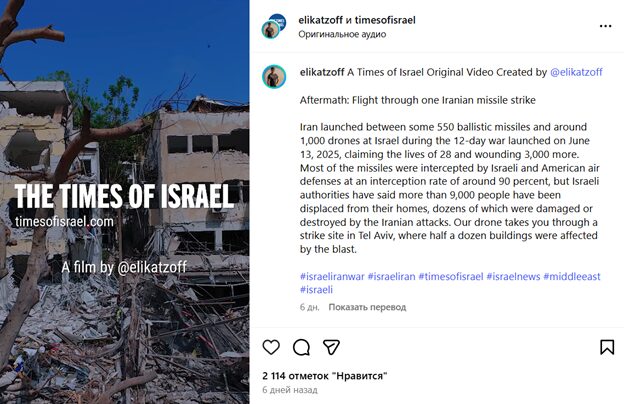Open #israeliran hashtag
The image size is (624, 404).
(391, 276)
